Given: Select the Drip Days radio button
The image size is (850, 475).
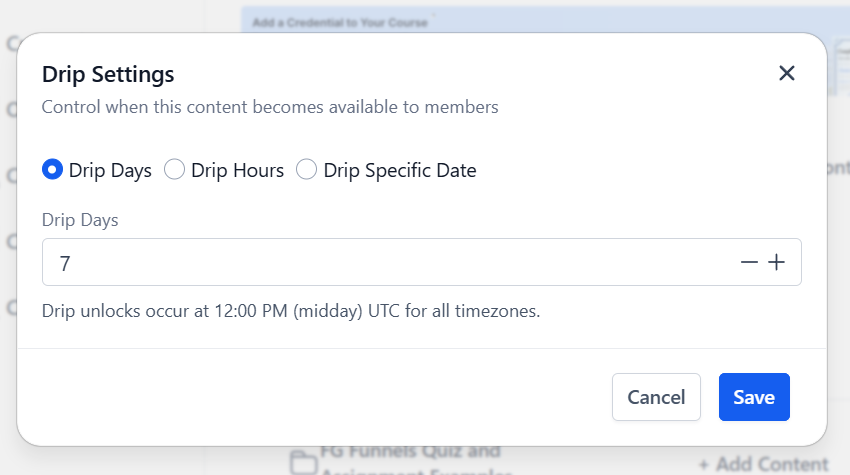Looking at the screenshot, I should coord(53,170).
